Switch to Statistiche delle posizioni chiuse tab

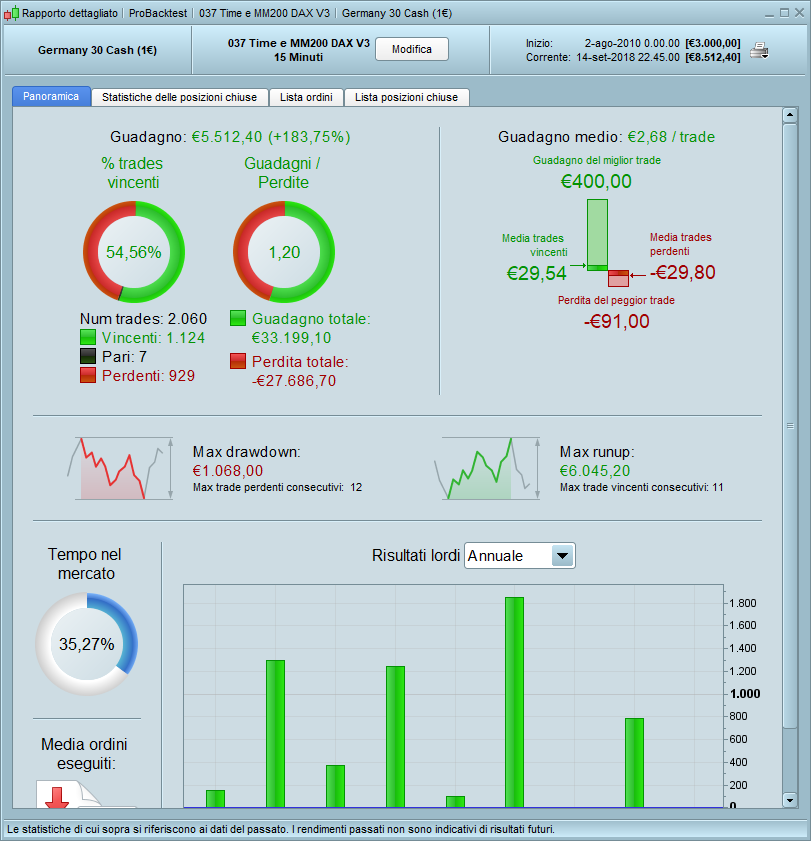[x=180, y=97]
